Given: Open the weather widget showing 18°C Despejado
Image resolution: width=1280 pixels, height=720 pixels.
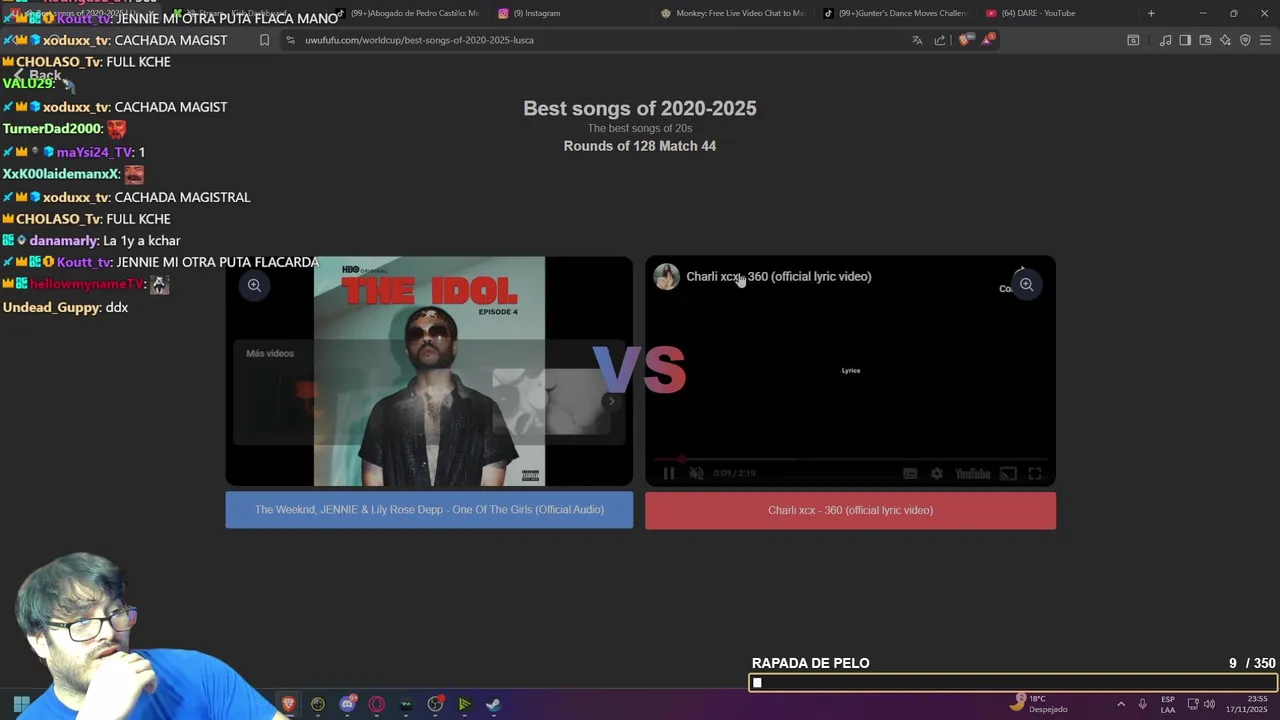Looking at the screenshot, I should [x=1038, y=704].
